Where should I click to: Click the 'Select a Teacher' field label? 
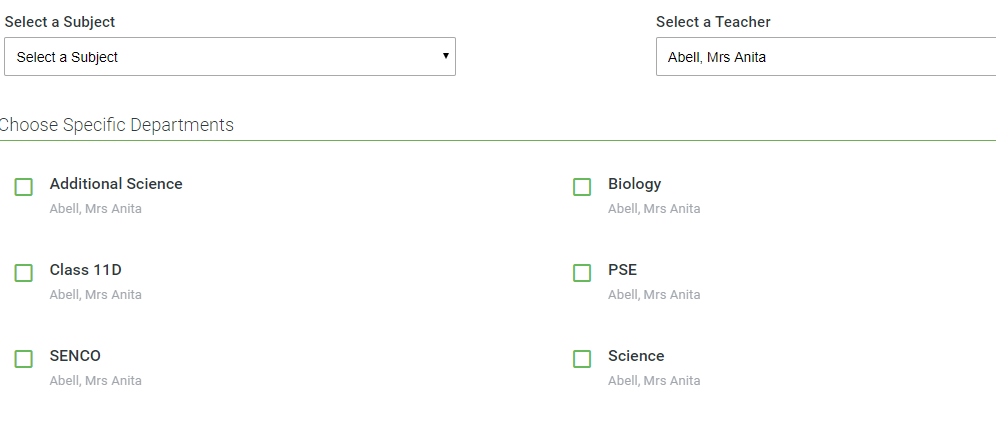(713, 22)
